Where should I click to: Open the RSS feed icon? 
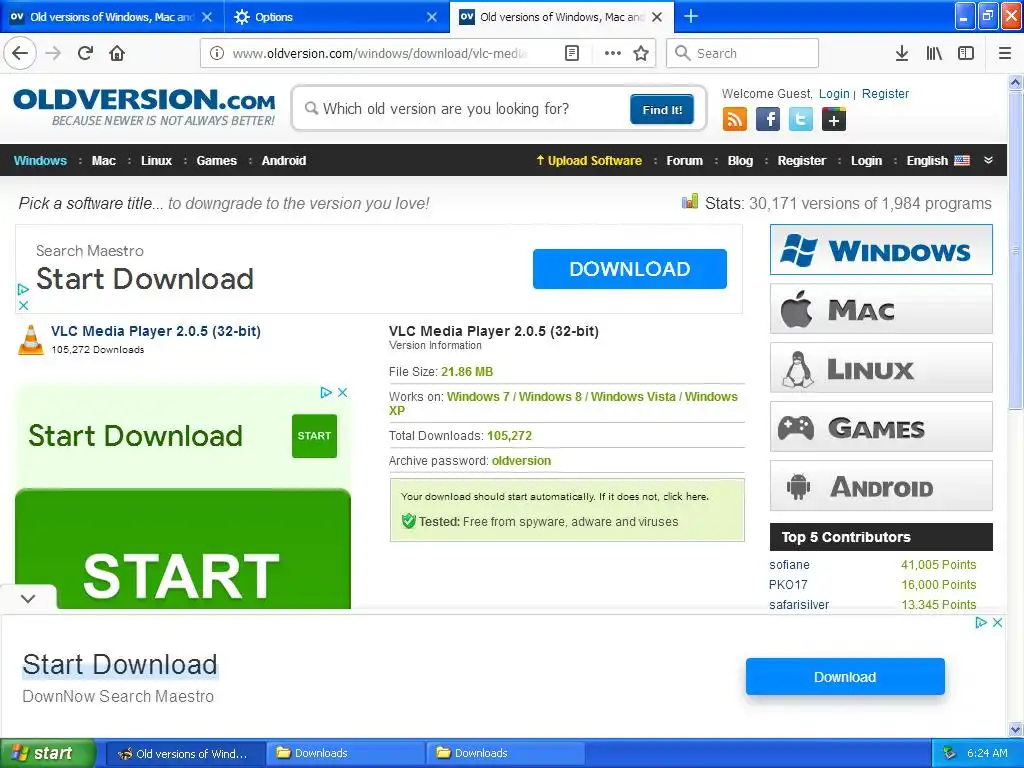click(x=735, y=120)
